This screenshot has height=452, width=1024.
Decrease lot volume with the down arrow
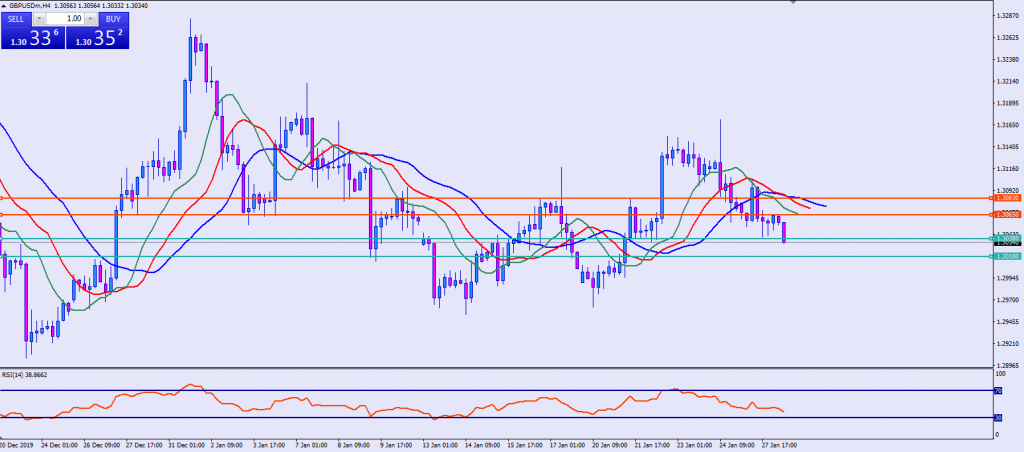click(x=39, y=18)
